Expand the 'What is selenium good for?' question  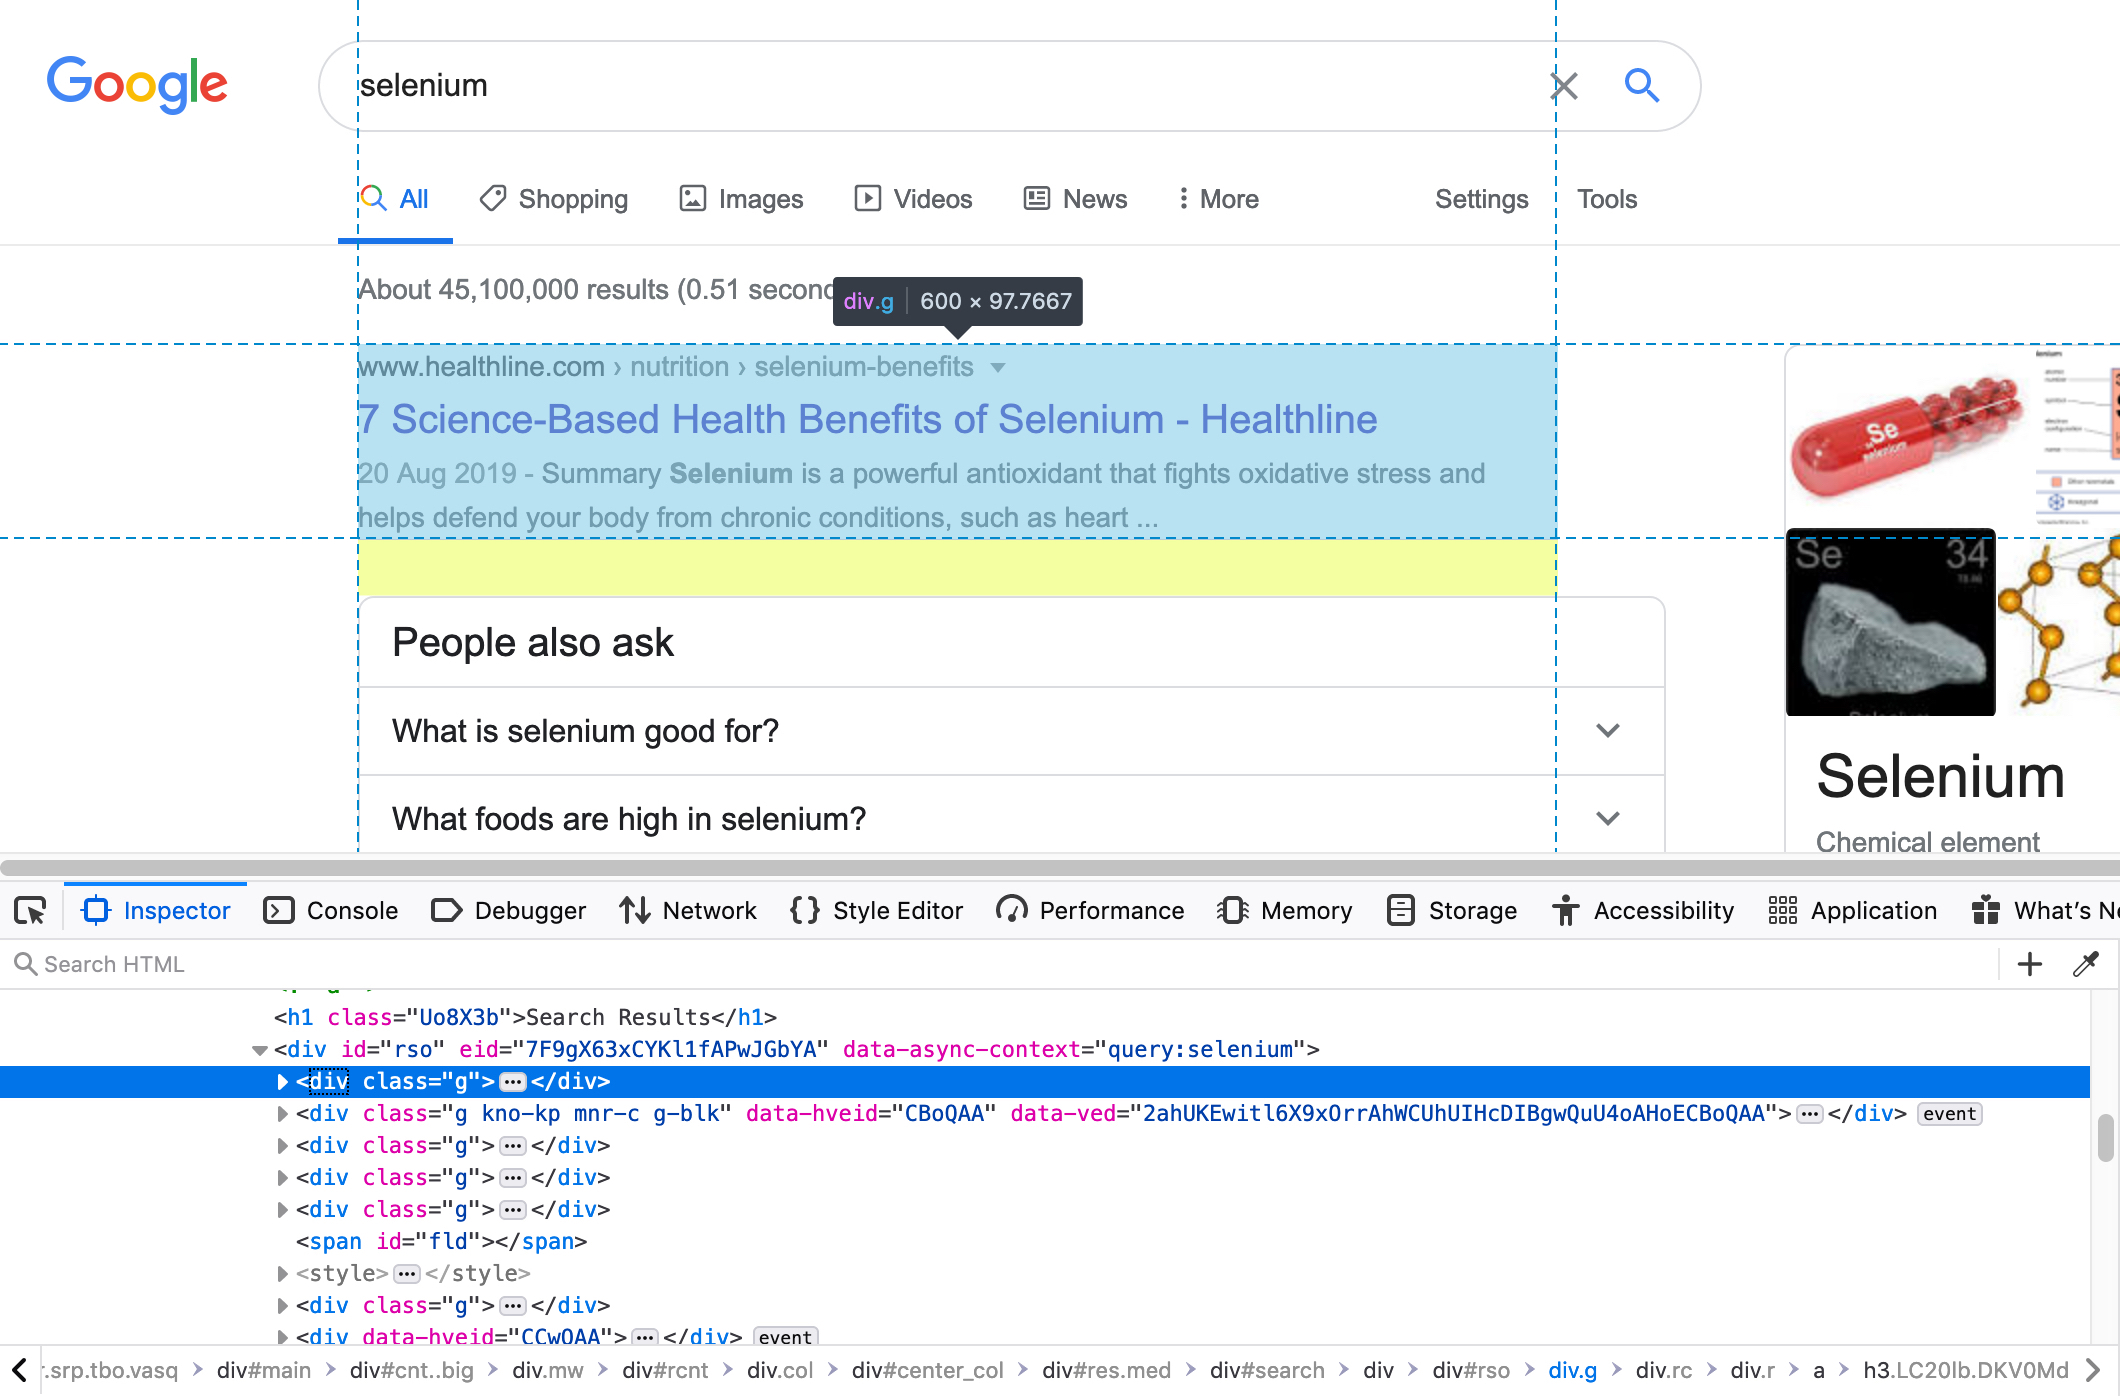click(x=1607, y=731)
